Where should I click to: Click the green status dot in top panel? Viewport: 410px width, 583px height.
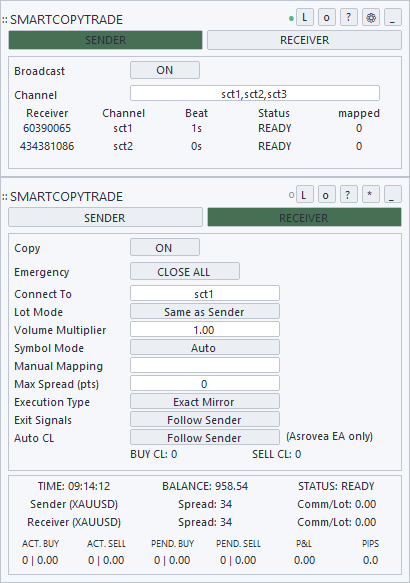[x=291, y=18]
